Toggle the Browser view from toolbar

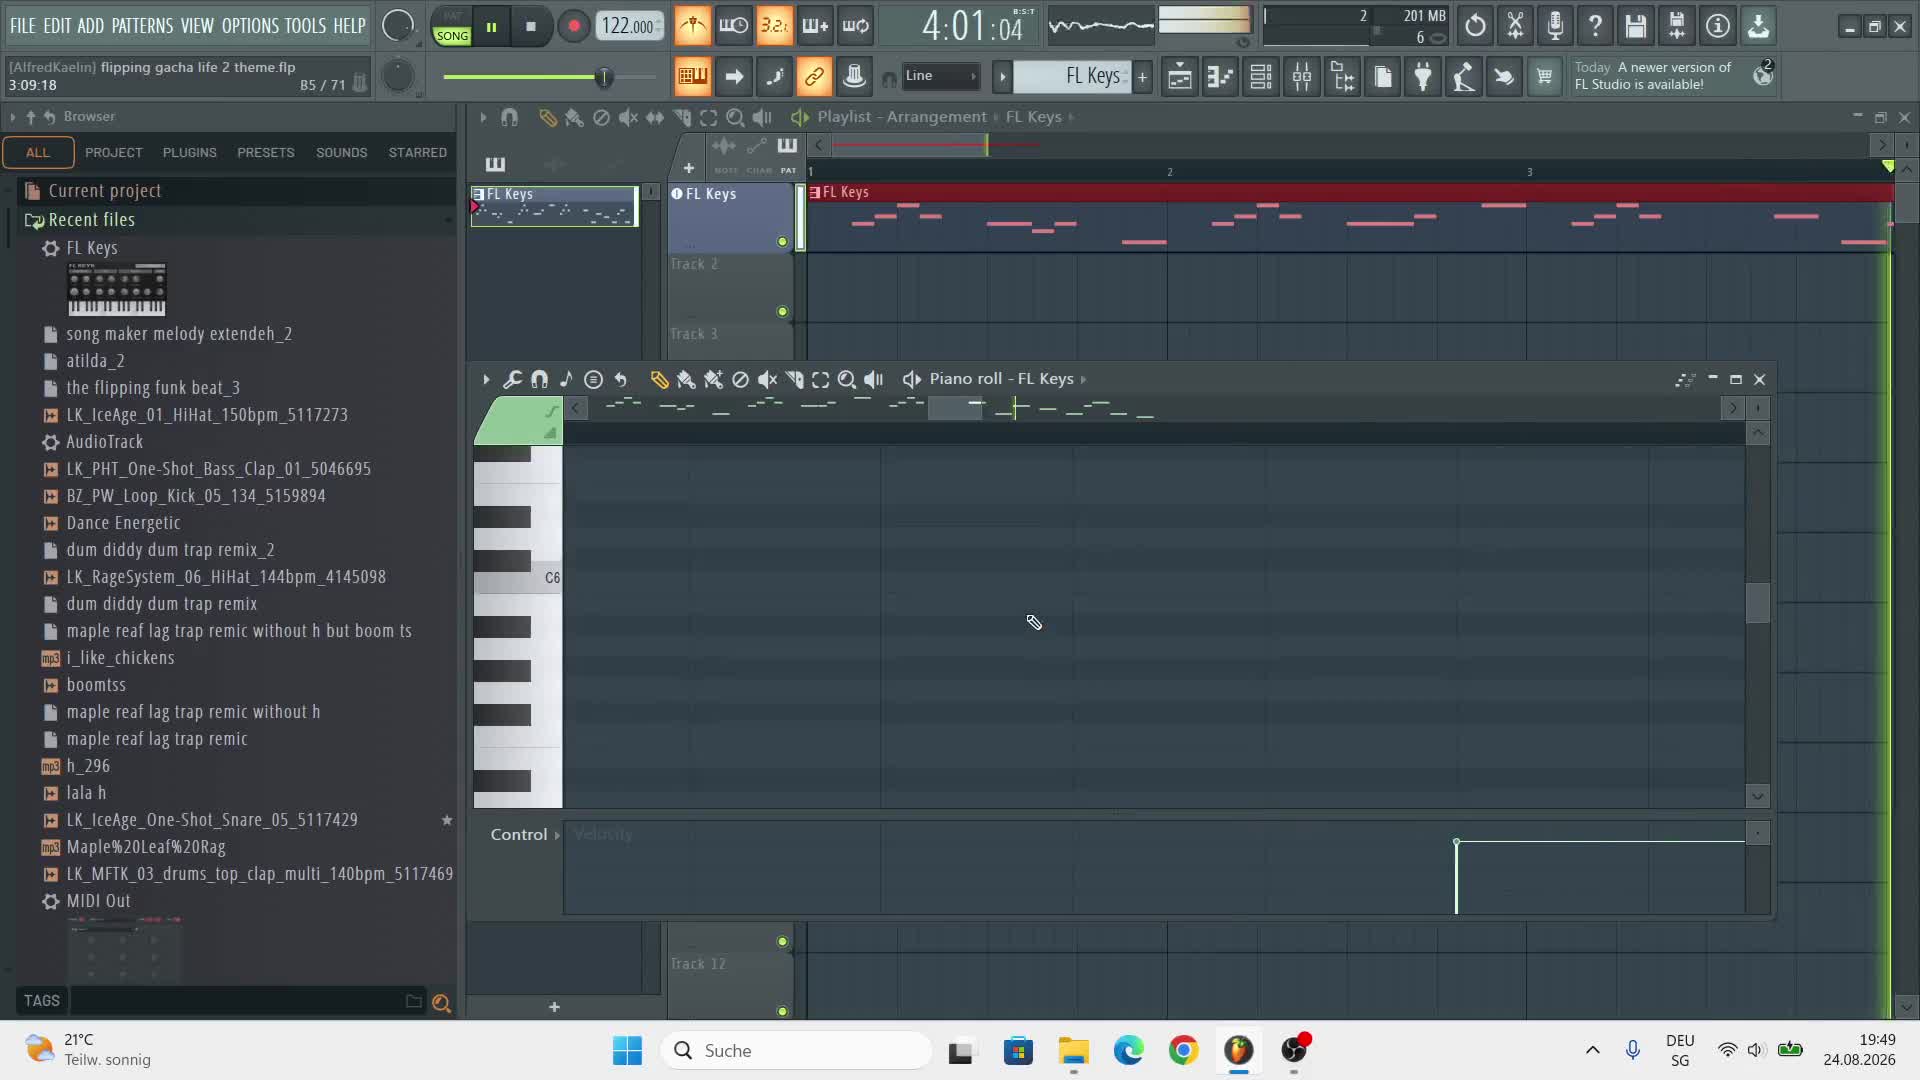tap(1343, 76)
